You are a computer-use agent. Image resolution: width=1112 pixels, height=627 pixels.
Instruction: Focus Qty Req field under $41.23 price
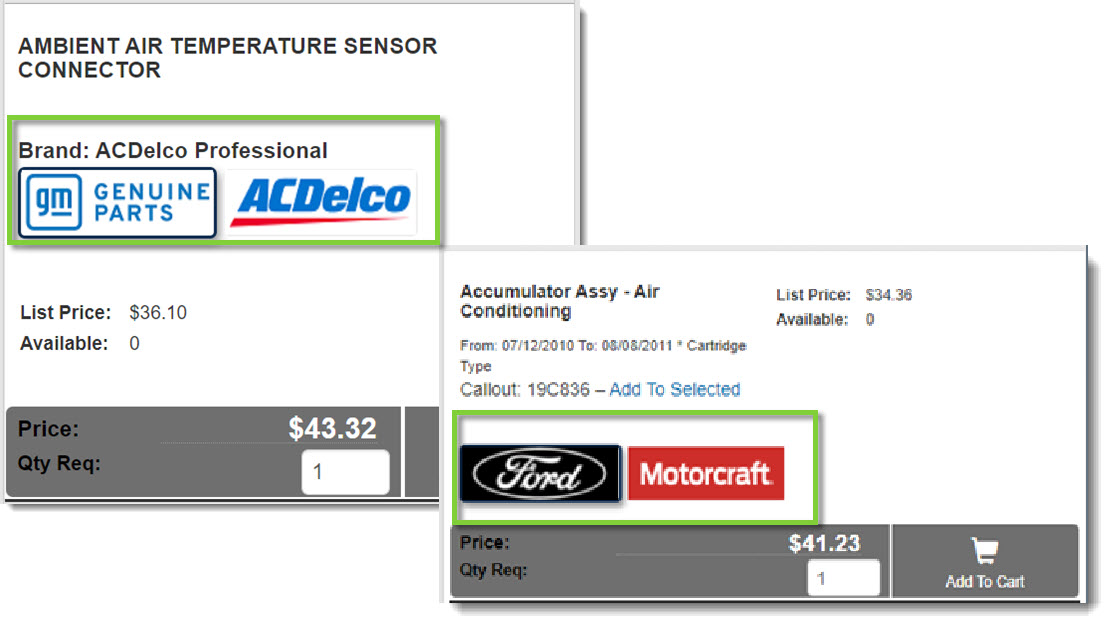(843, 578)
